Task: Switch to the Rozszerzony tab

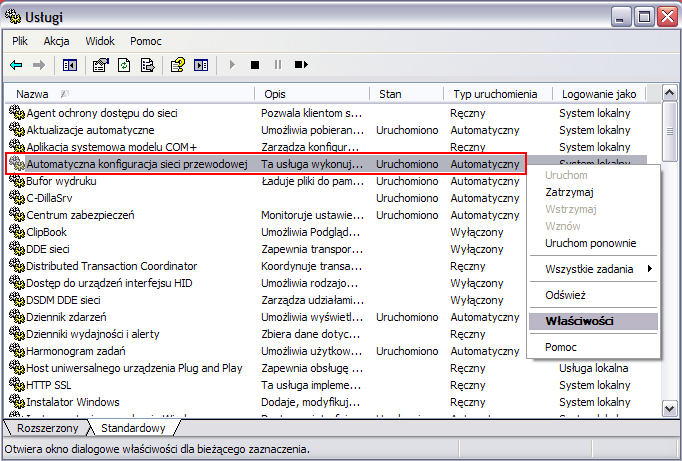Action: (x=46, y=428)
